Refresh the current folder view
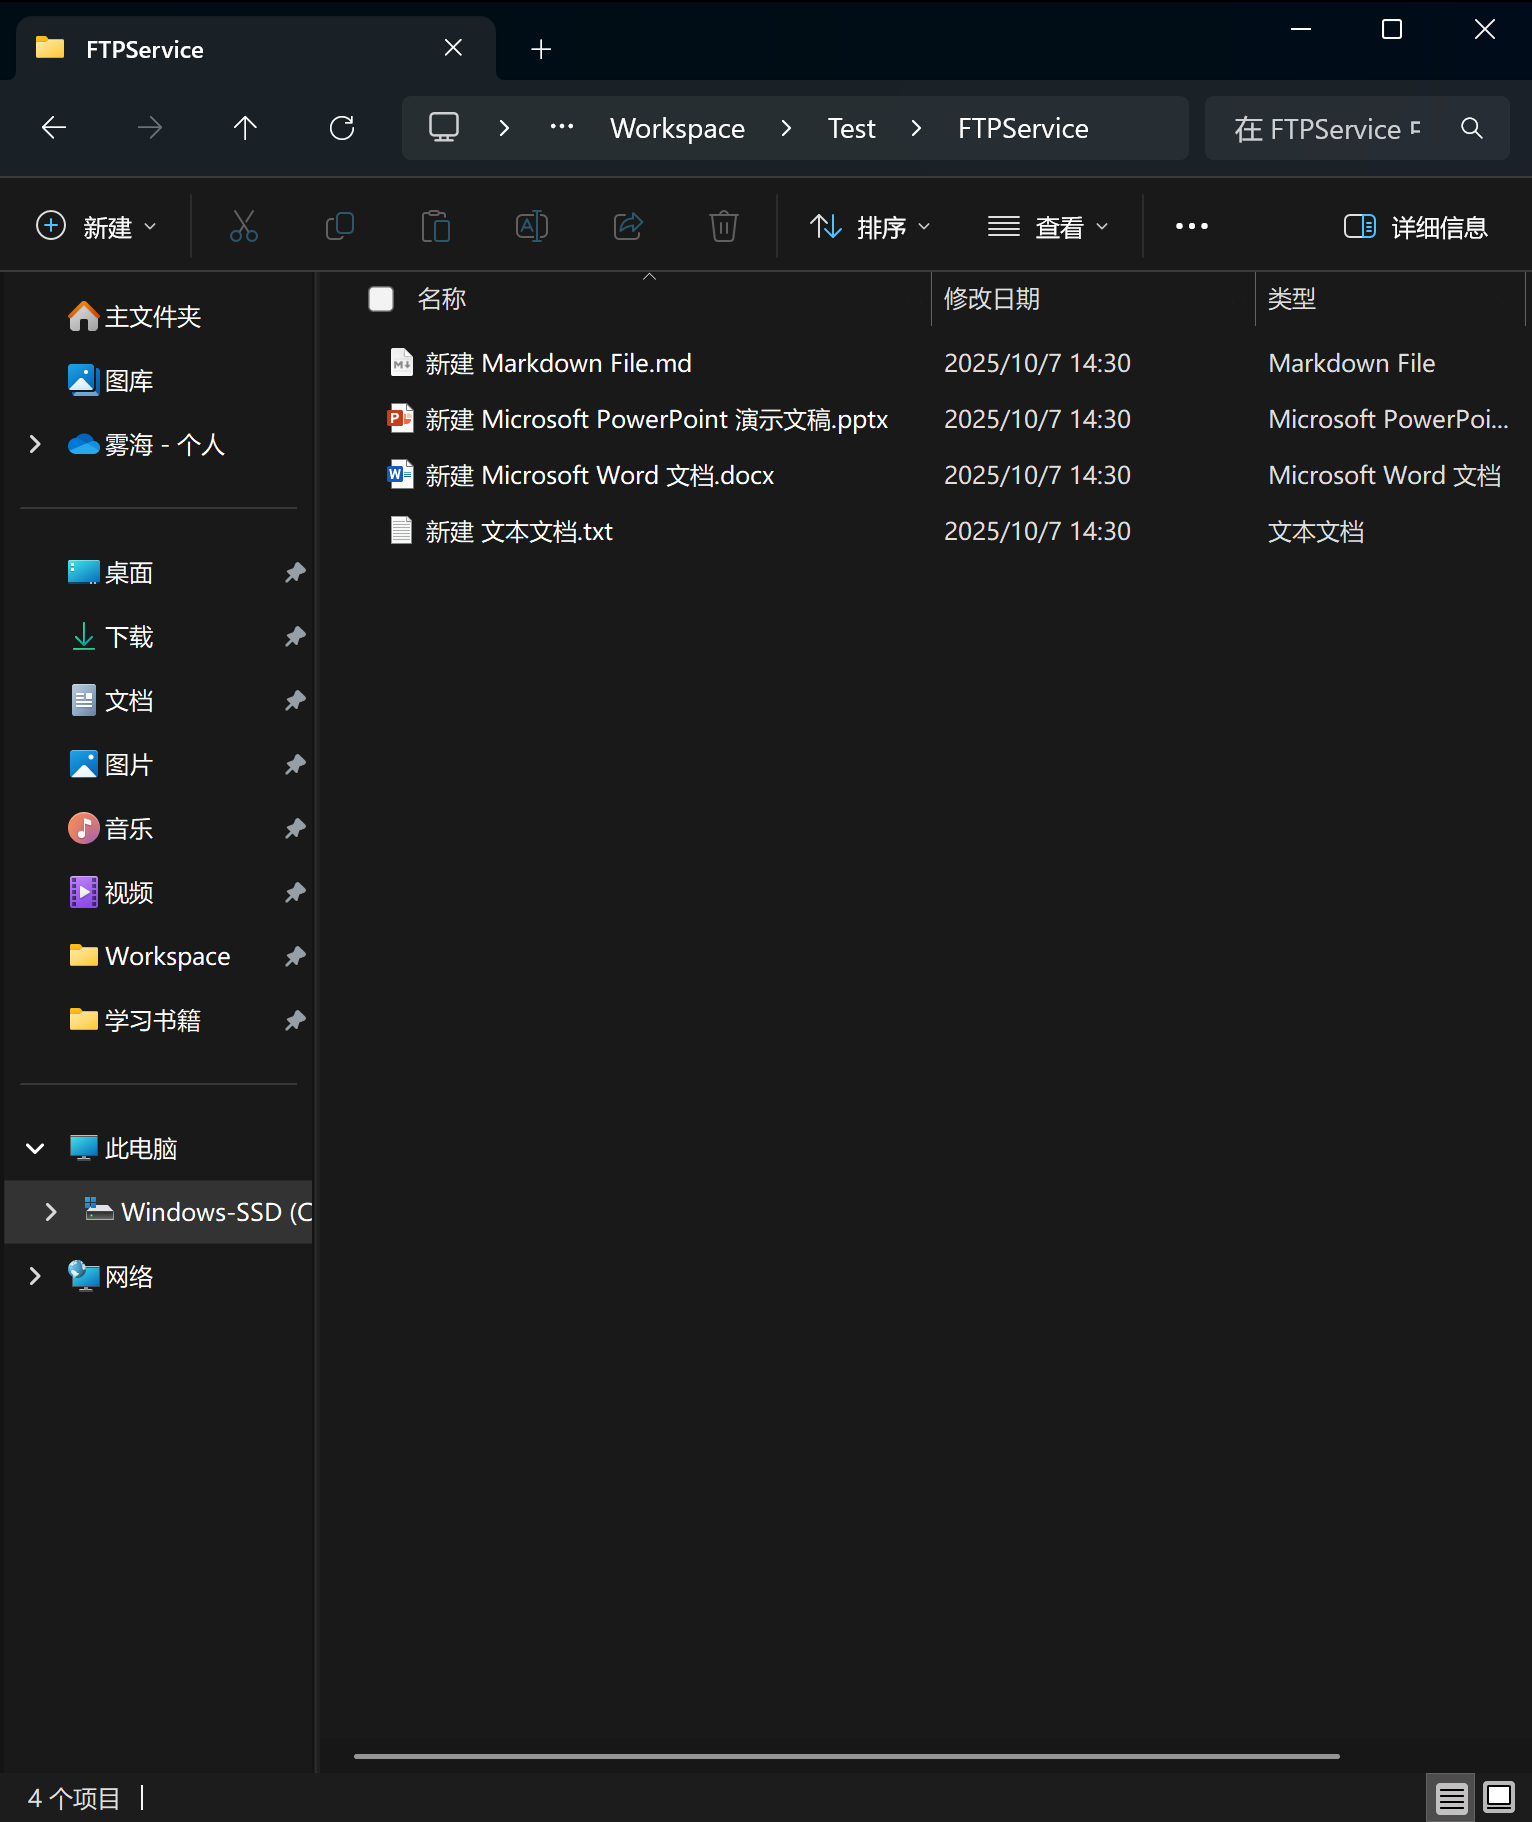The height and width of the screenshot is (1822, 1532). pyautogui.click(x=342, y=128)
